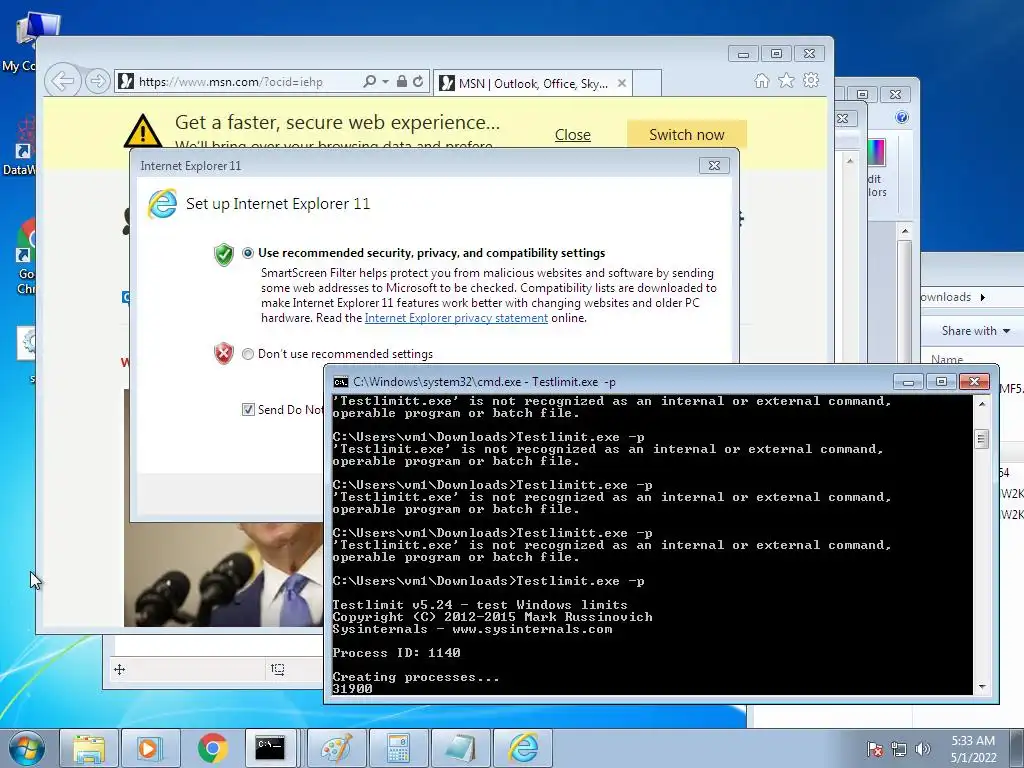Launch Google Chrome from taskbar

click(212, 748)
